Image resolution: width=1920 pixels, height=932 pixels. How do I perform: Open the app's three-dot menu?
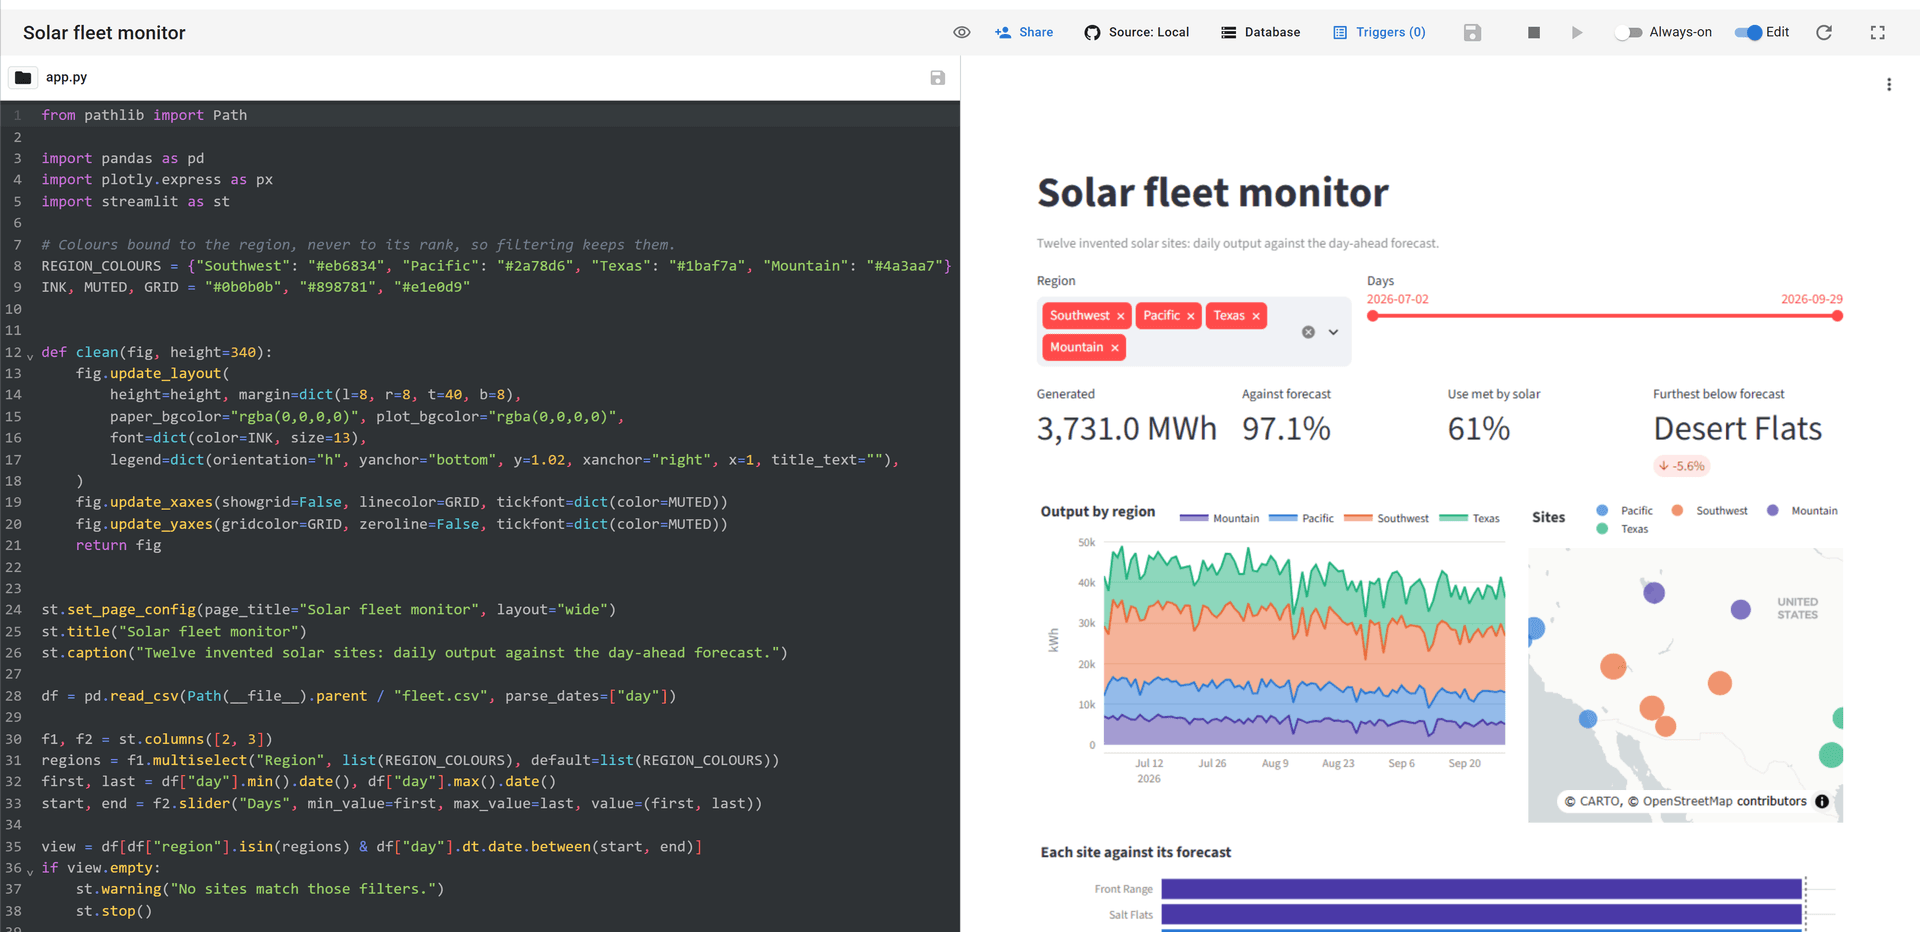(x=1888, y=84)
